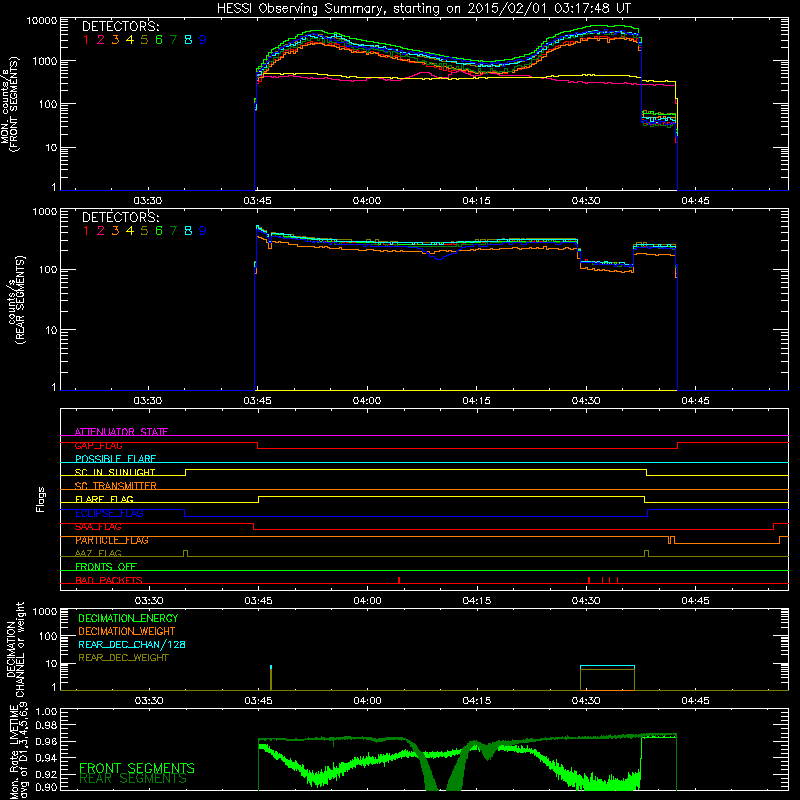Click the SAA_FLAG label
Image resolution: width=800 pixels, height=800 pixels.
point(98,527)
